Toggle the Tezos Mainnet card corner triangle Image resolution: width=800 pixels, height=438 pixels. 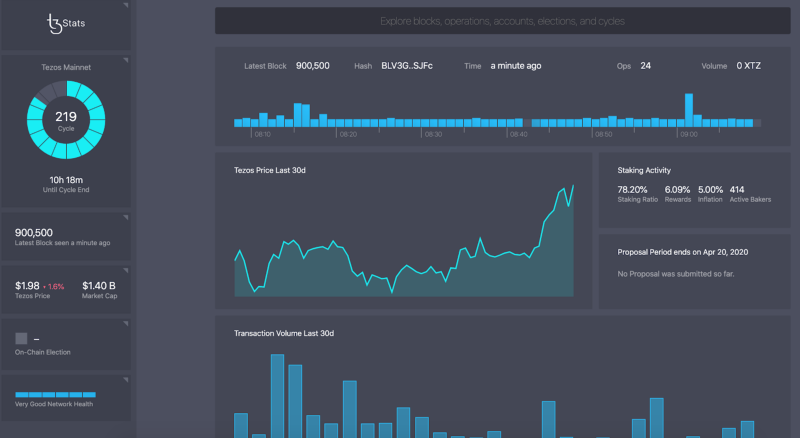pos(126,60)
